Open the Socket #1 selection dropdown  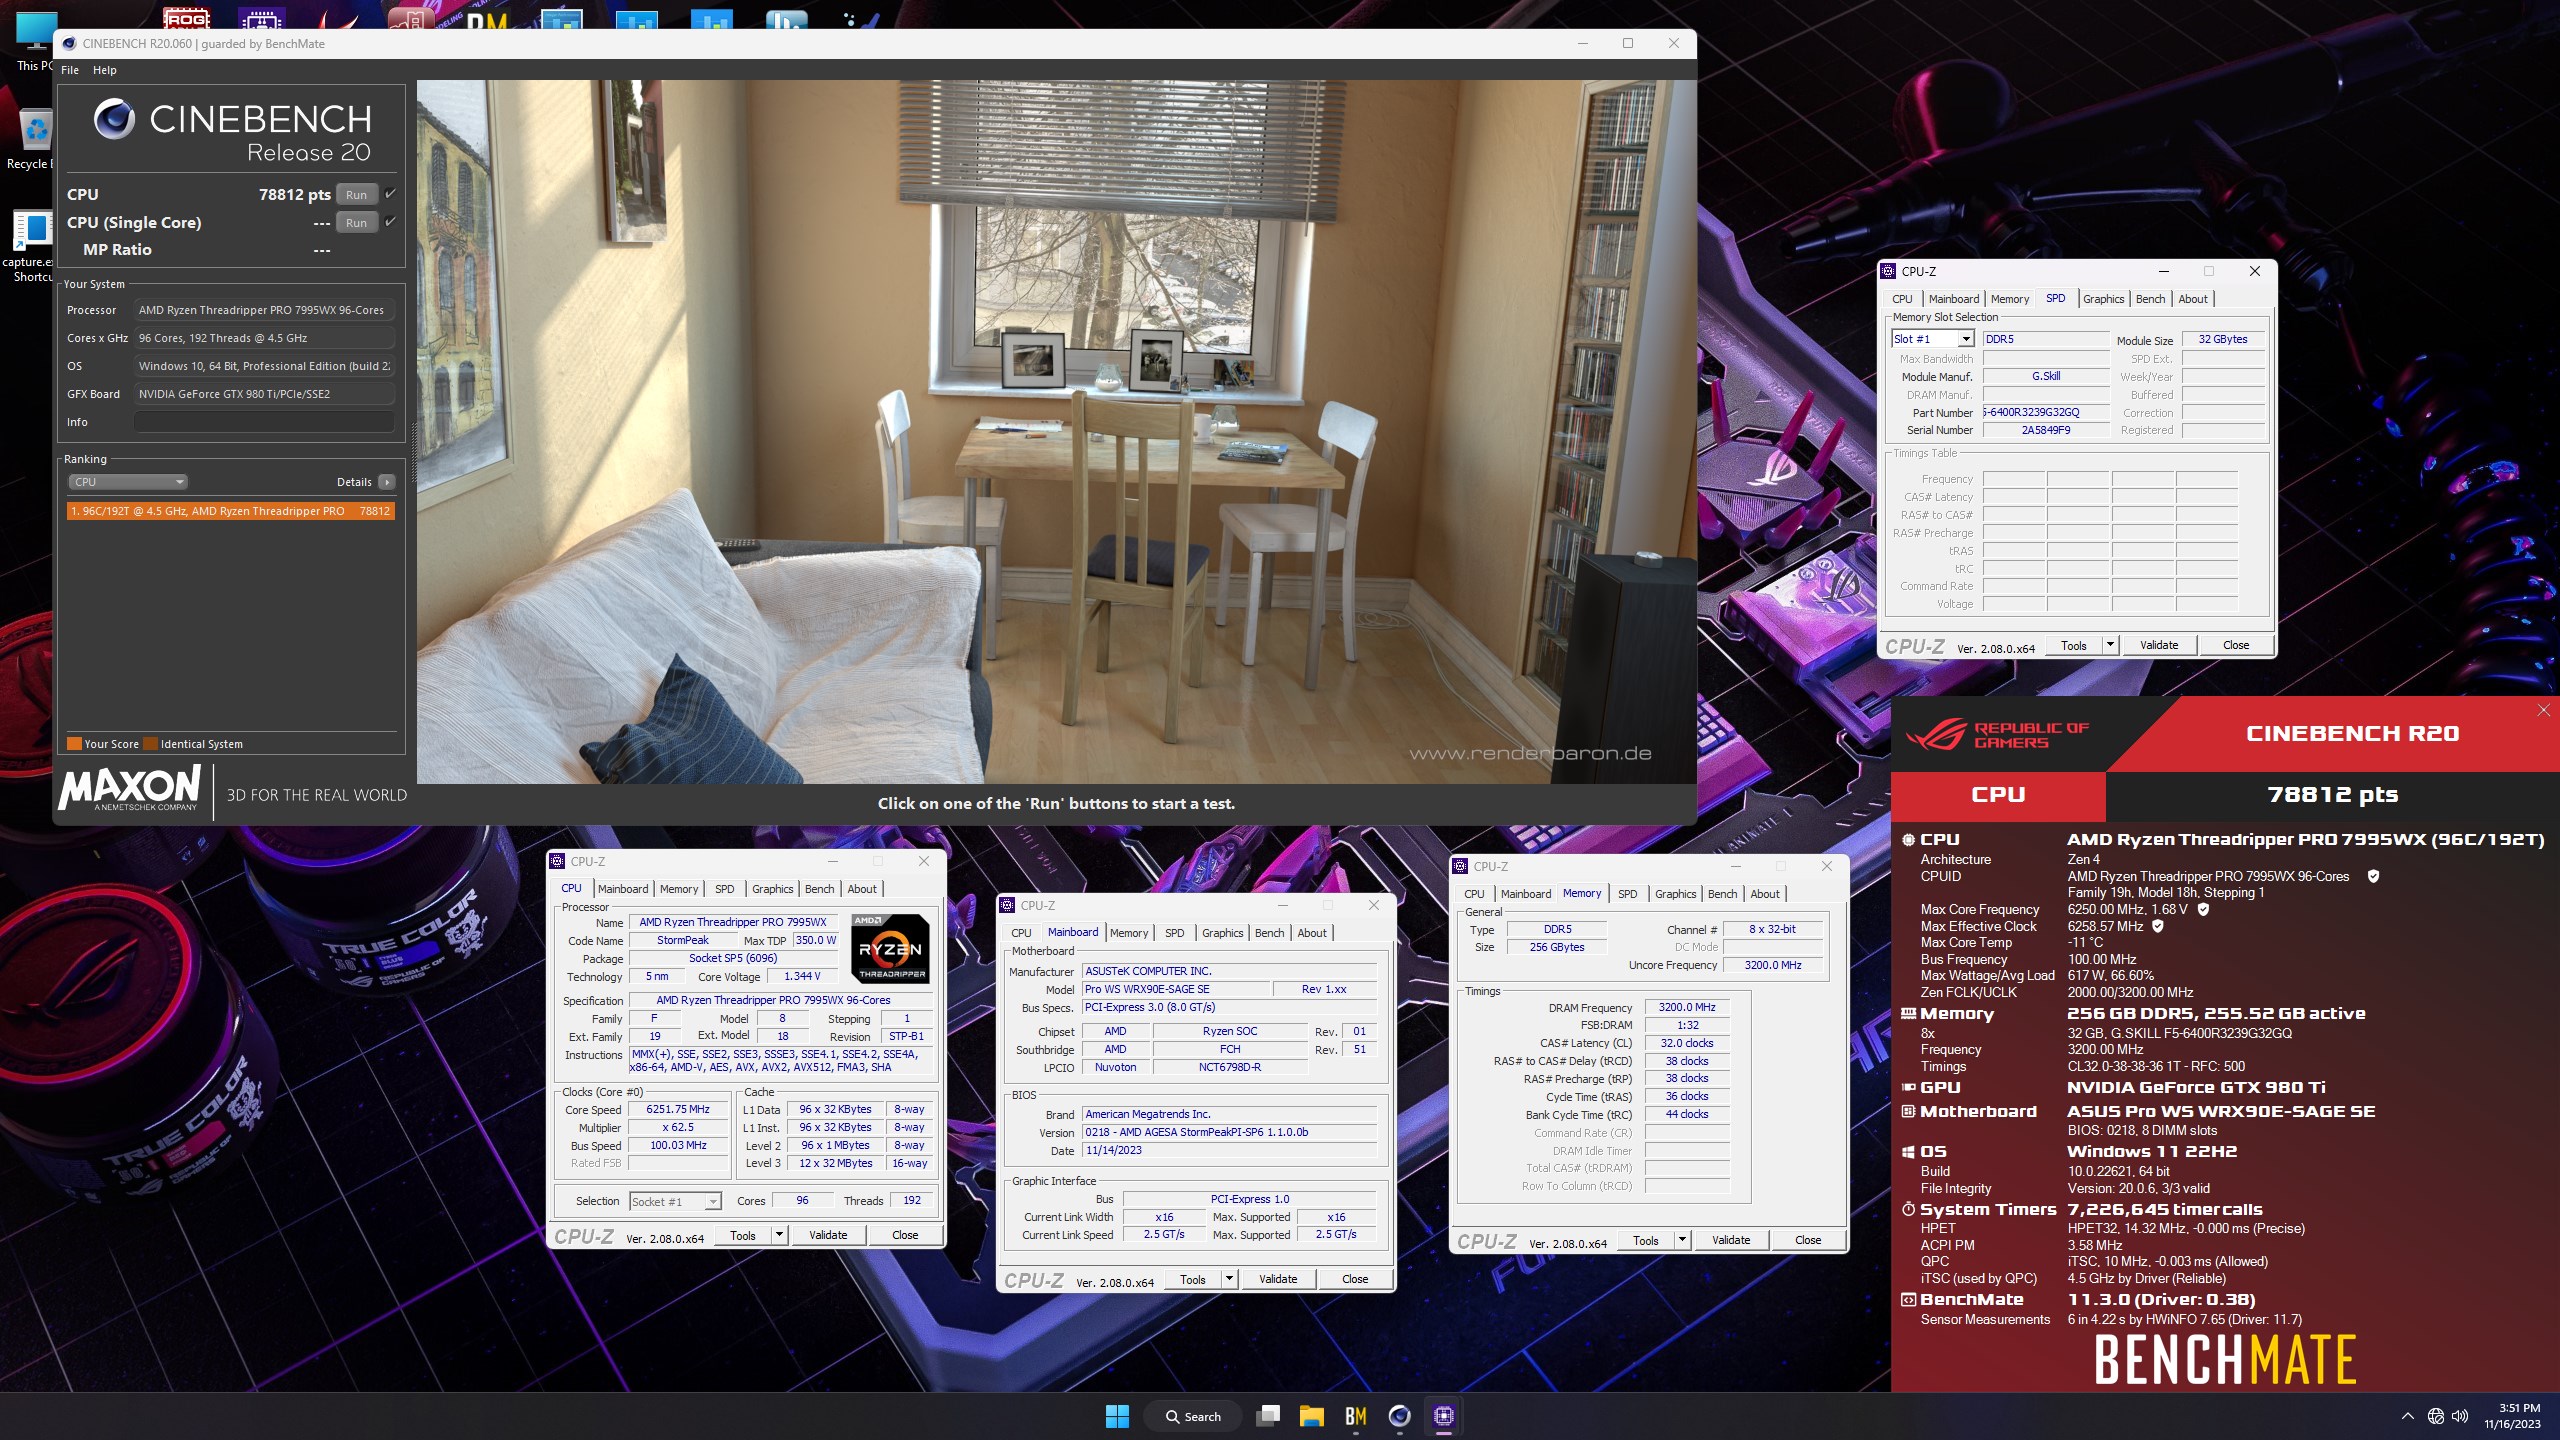[x=675, y=1201]
